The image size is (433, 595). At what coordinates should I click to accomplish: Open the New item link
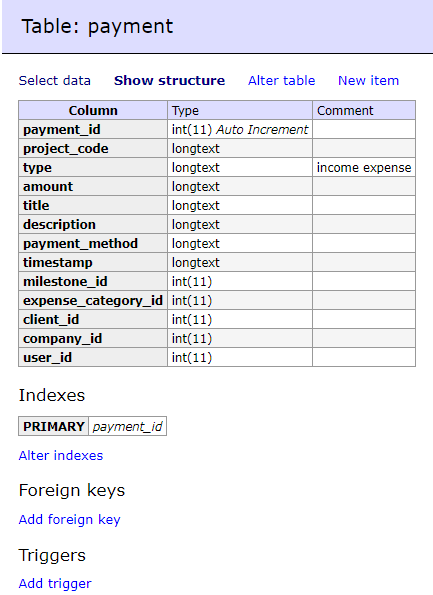point(368,80)
